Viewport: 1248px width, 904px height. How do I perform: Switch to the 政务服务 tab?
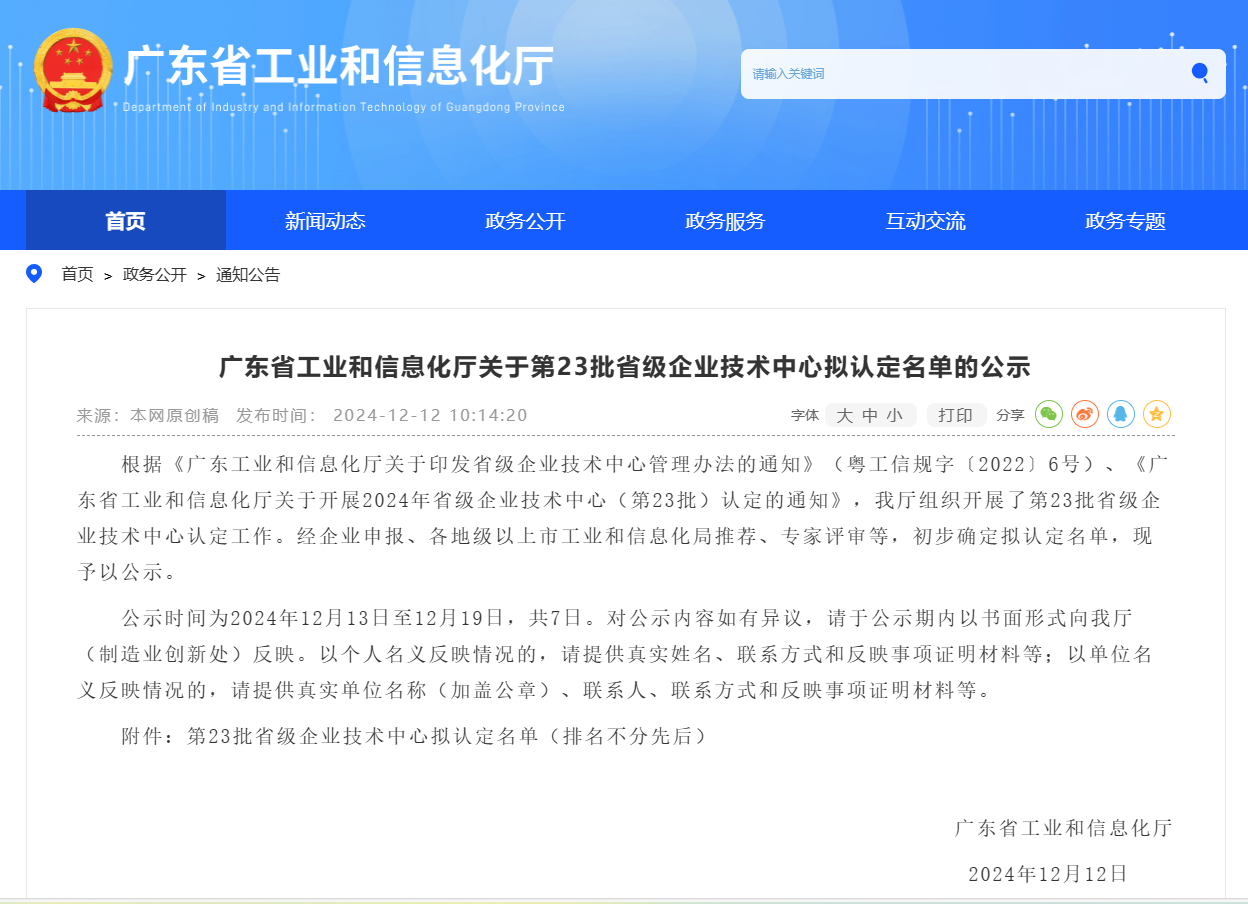(x=724, y=221)
